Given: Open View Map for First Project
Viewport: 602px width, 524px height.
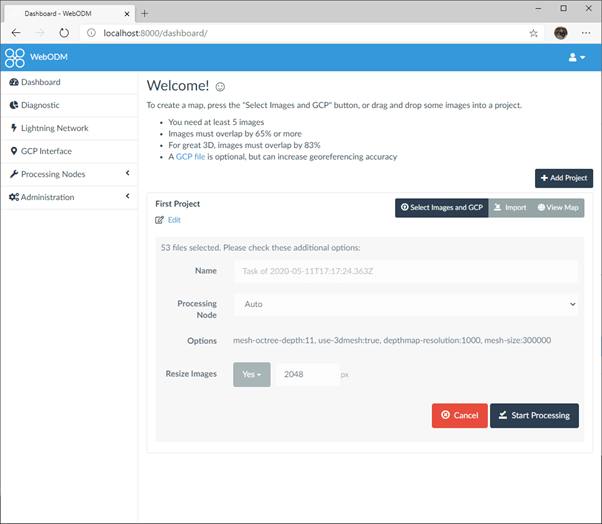Looking at the screenshot, I should pos(557,208).
